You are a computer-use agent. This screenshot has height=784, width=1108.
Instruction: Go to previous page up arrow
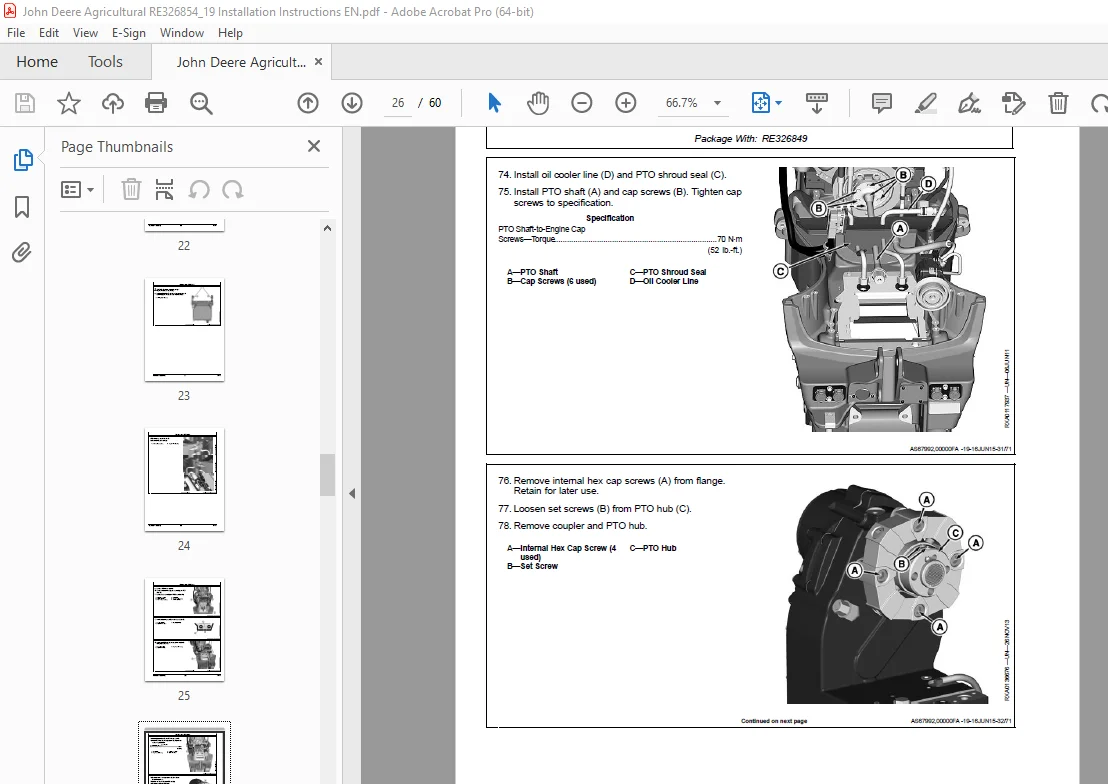[x=307, y=103]
